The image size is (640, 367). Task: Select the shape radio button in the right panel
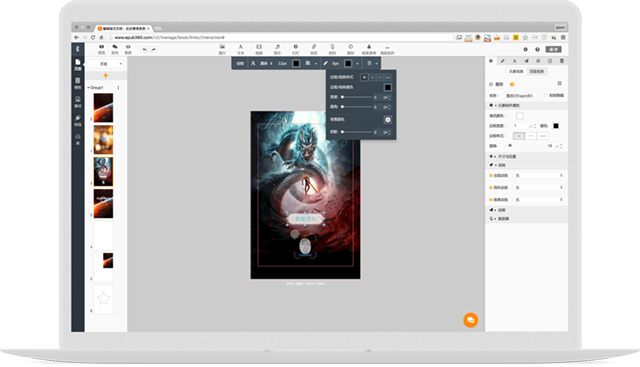point(491,84)
